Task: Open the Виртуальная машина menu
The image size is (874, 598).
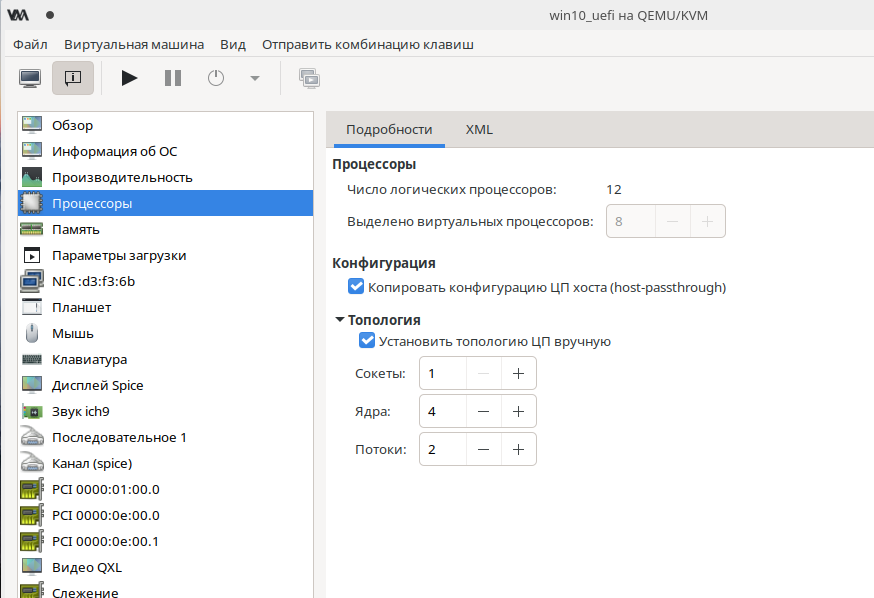Action: coord(134,44)
